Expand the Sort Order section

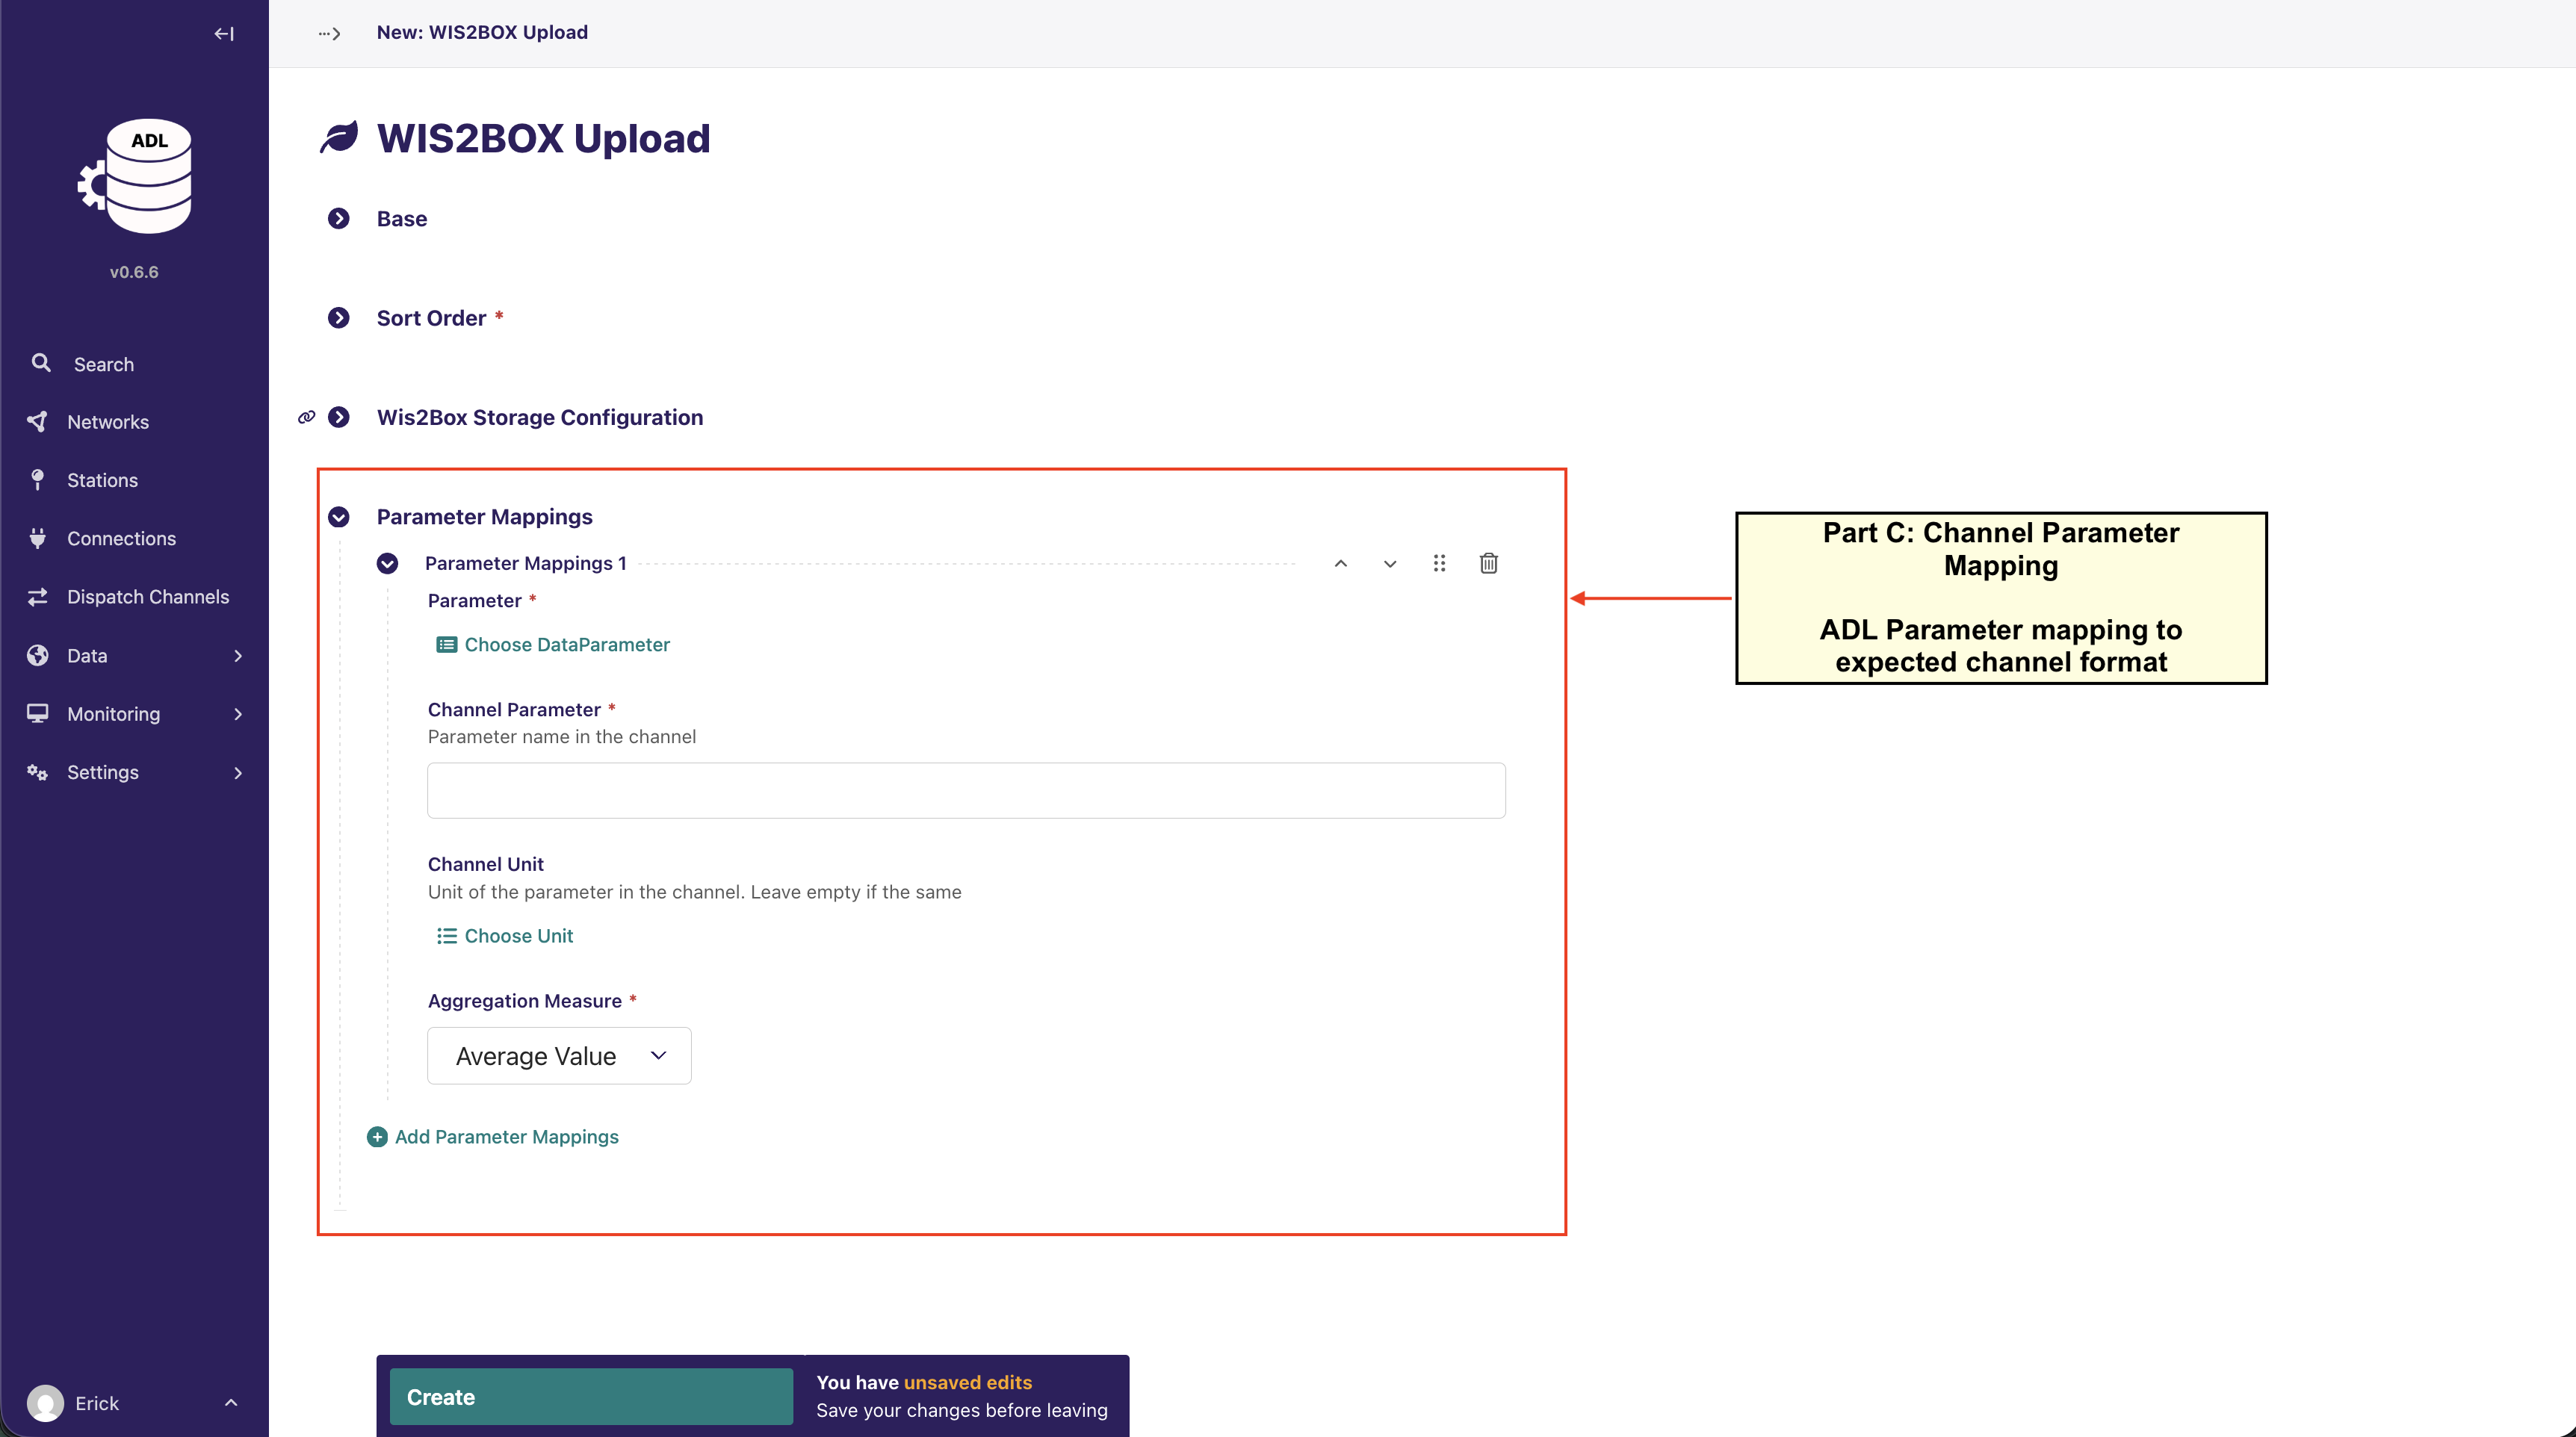[339, 318]
